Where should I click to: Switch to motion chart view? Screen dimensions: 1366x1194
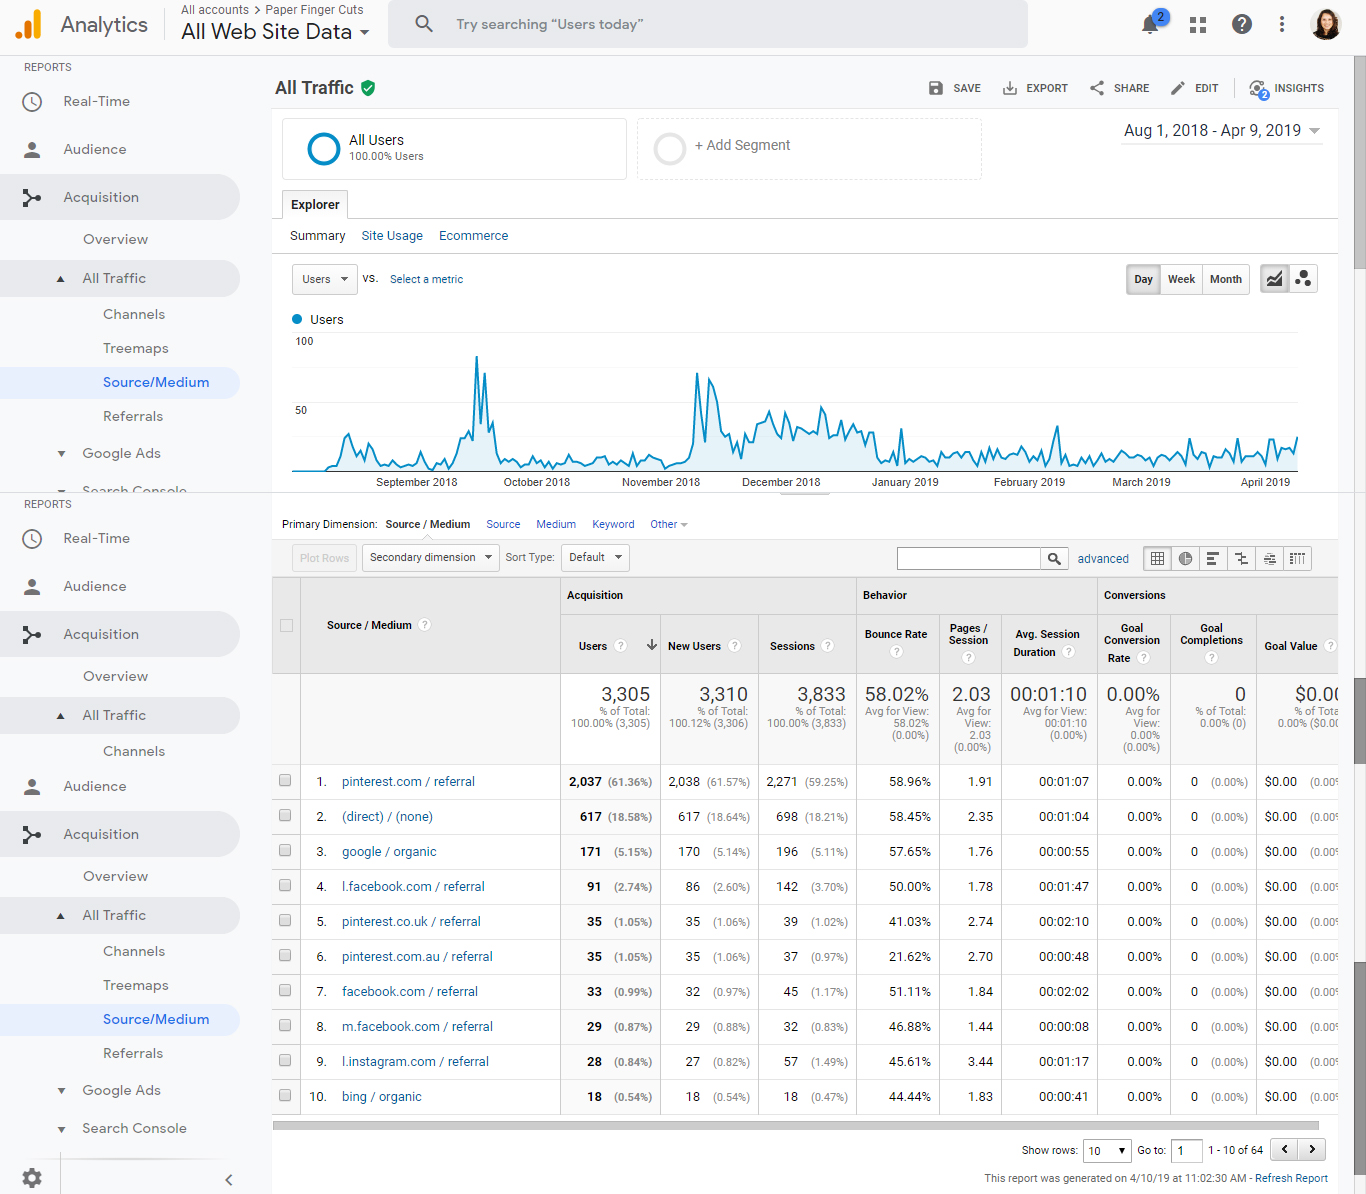[x=1303, y=279]
